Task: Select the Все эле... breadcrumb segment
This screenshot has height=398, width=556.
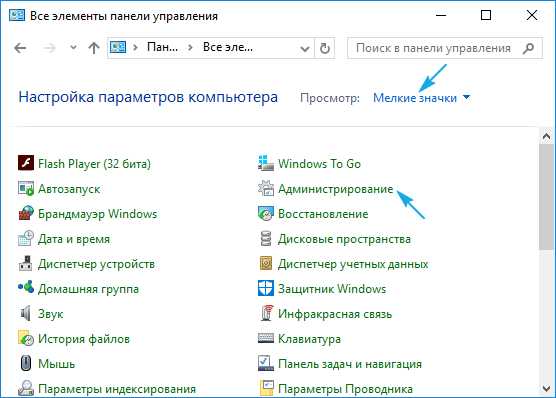Action: [228, 47]
